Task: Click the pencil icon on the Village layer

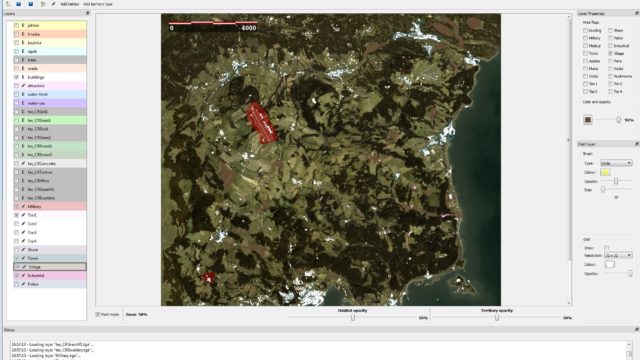Action: (23, 267)
